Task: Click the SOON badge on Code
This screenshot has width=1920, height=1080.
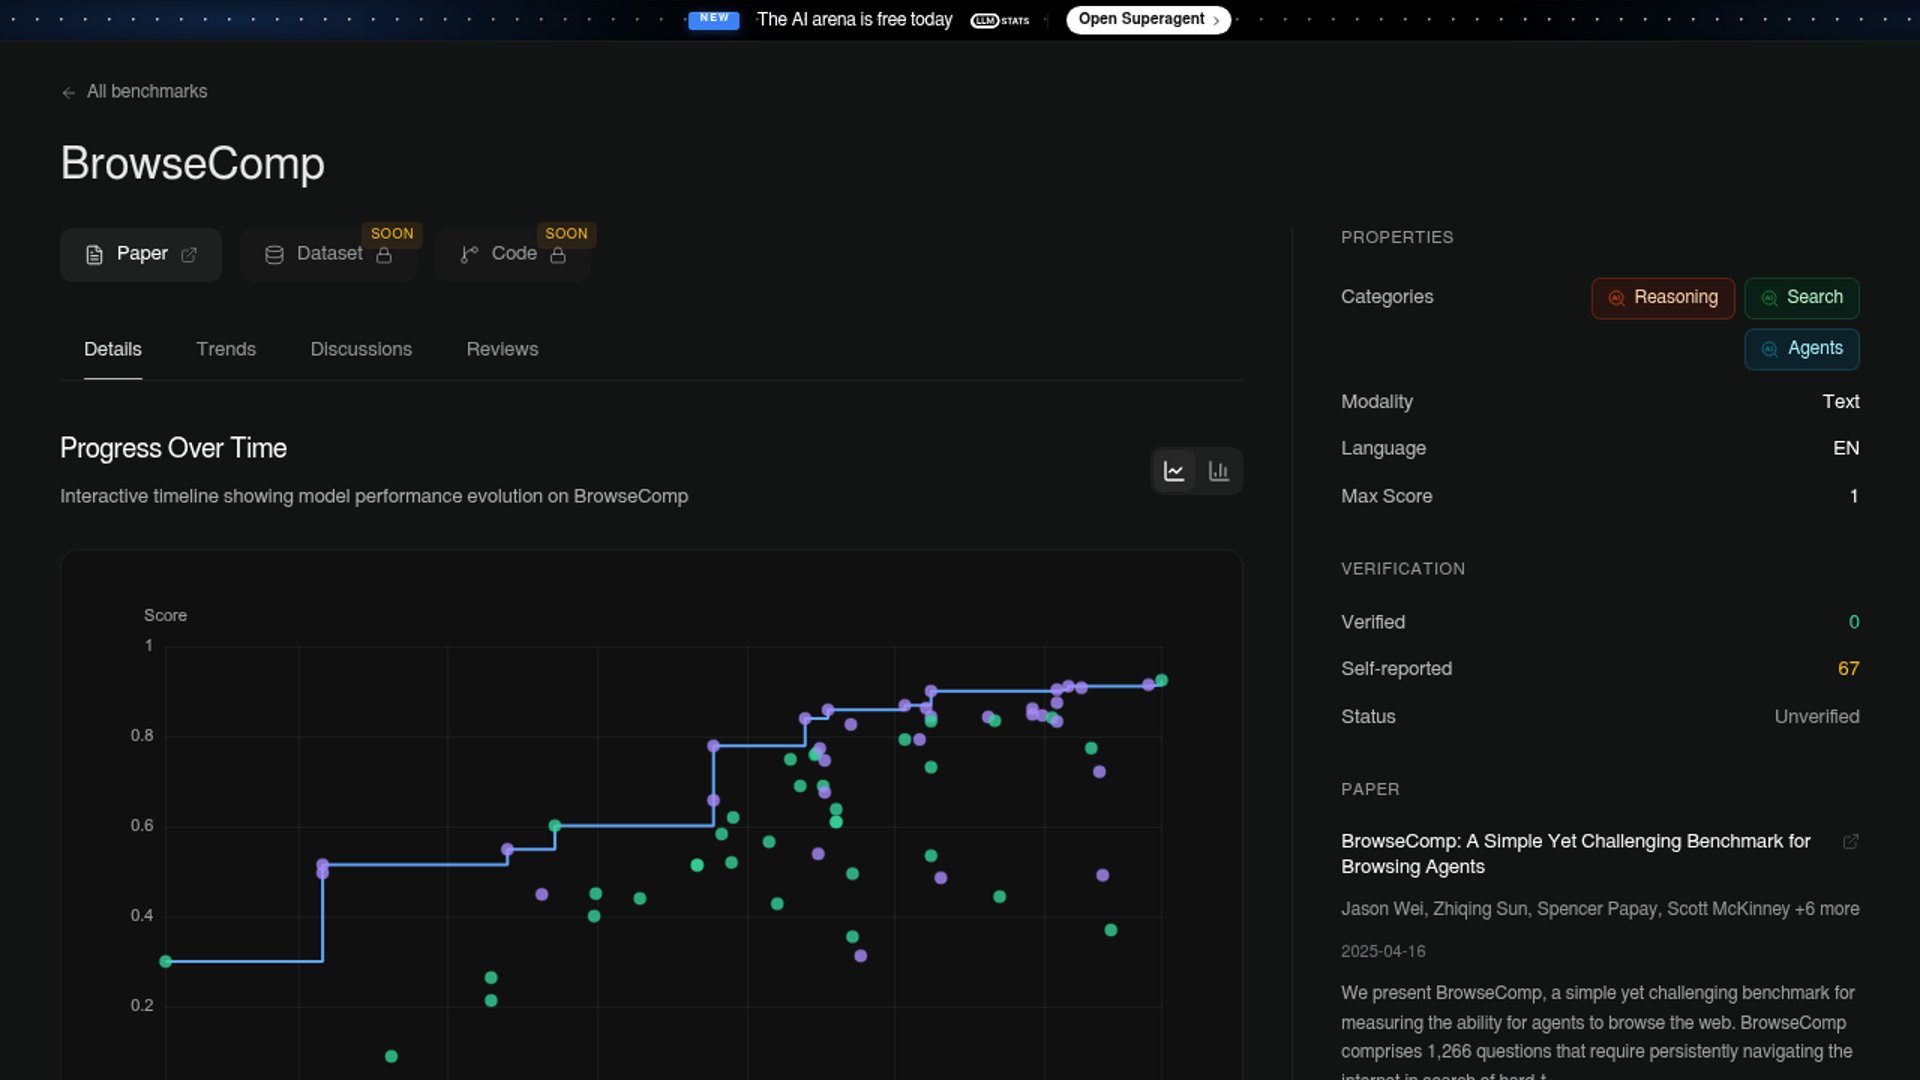Action: tap(566, 234)
